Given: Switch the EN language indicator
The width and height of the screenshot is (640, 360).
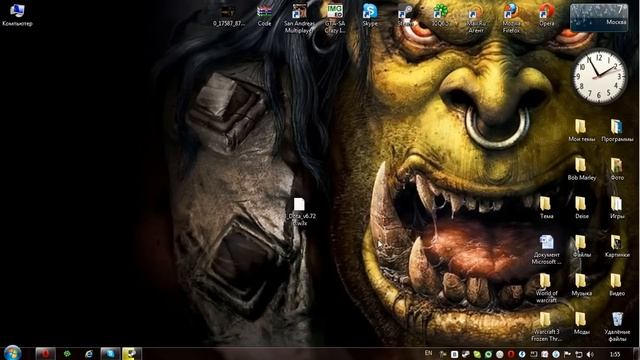Looking at the screenshot, I should coord(428,353).
